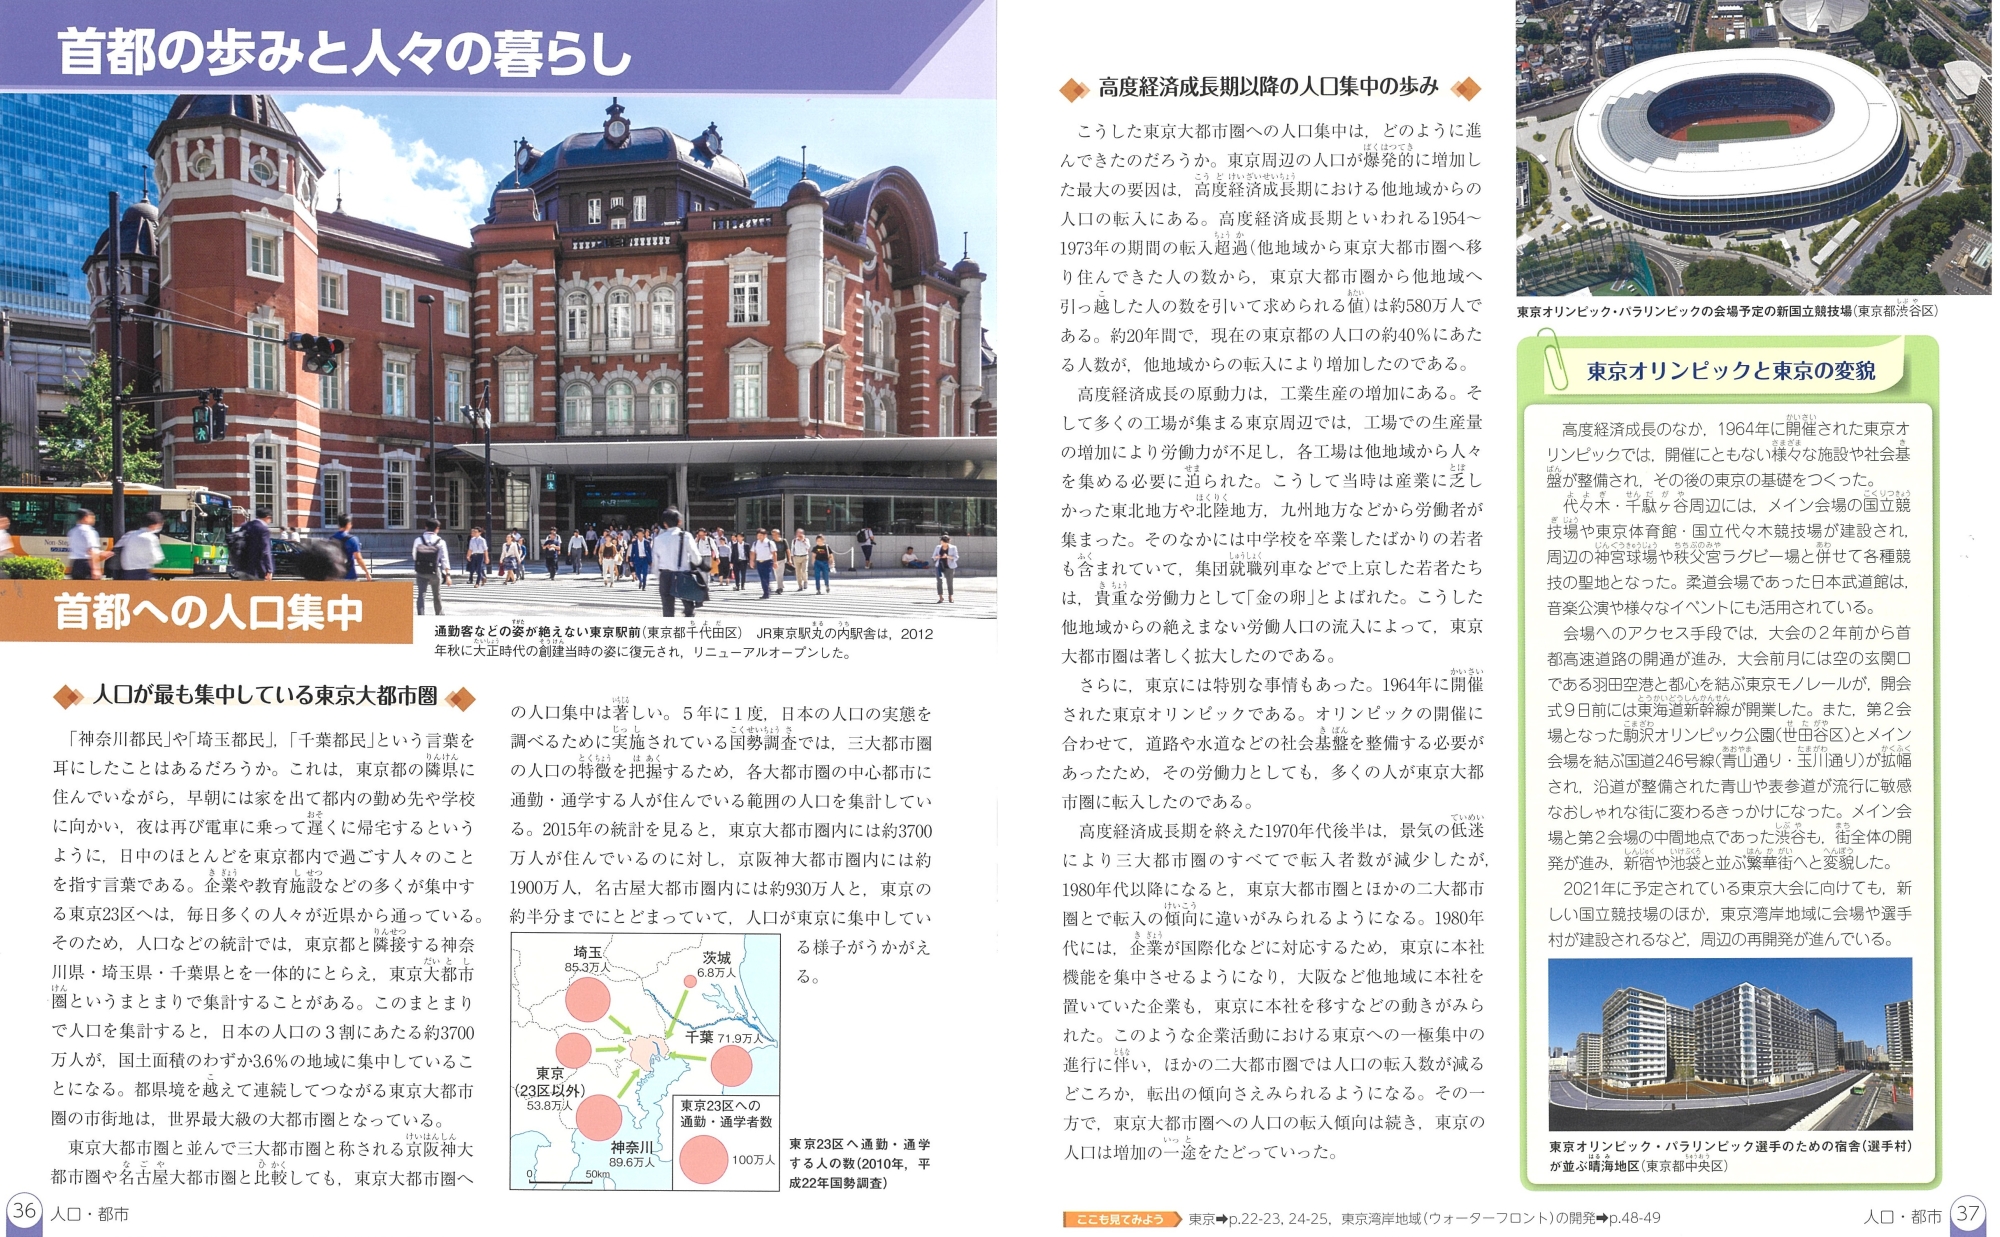Image resolution: width=2000 pixels, height=1237 pixels.
Task: Click the red Saitama commuter circle on the map
Action: click(587, 1001)
